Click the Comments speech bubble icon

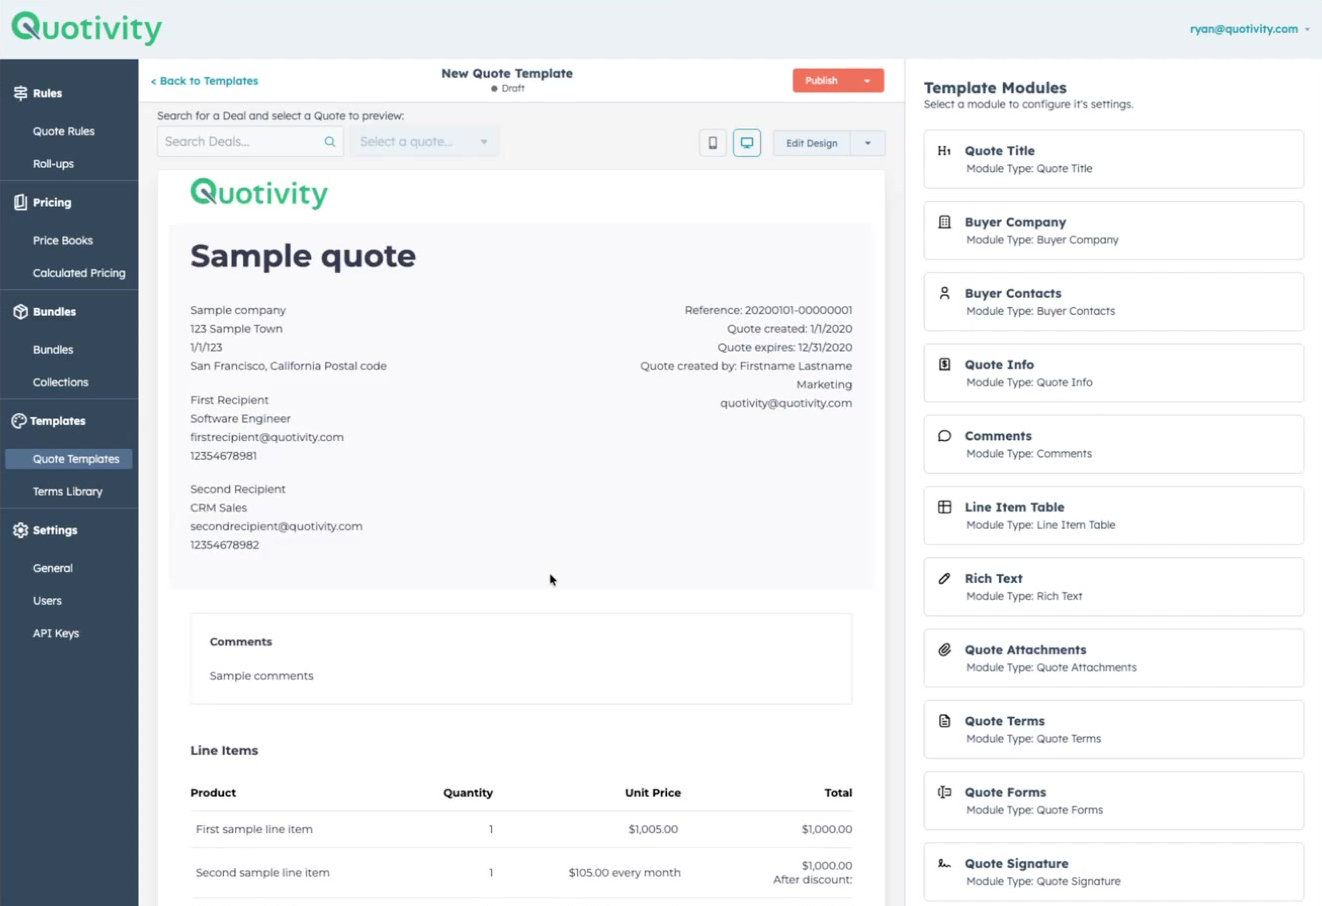click(944, 436)
